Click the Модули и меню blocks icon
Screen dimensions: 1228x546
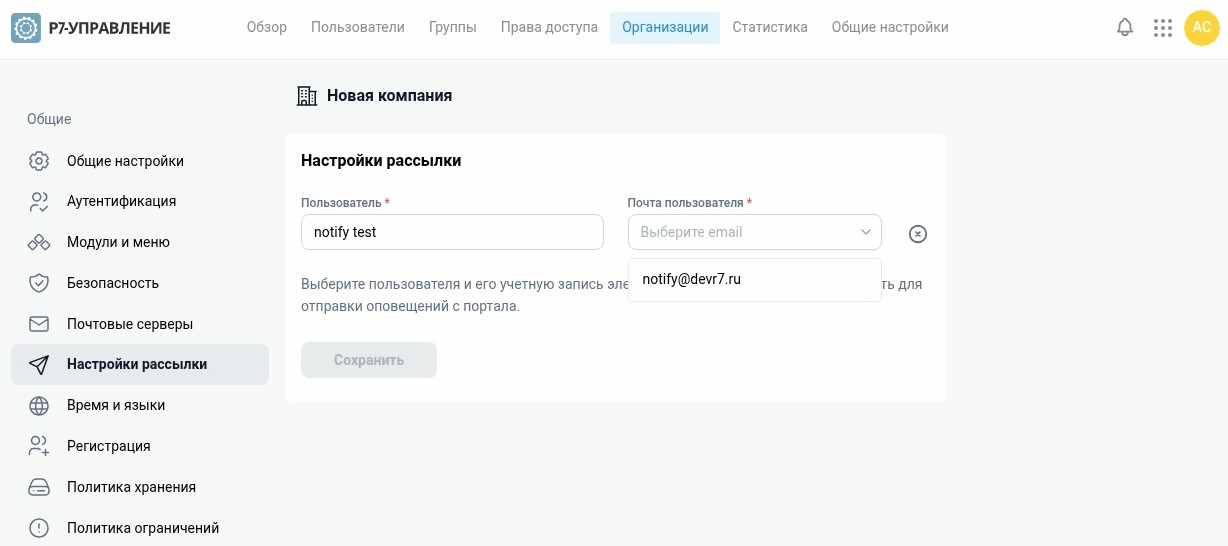tap(39, 242)
